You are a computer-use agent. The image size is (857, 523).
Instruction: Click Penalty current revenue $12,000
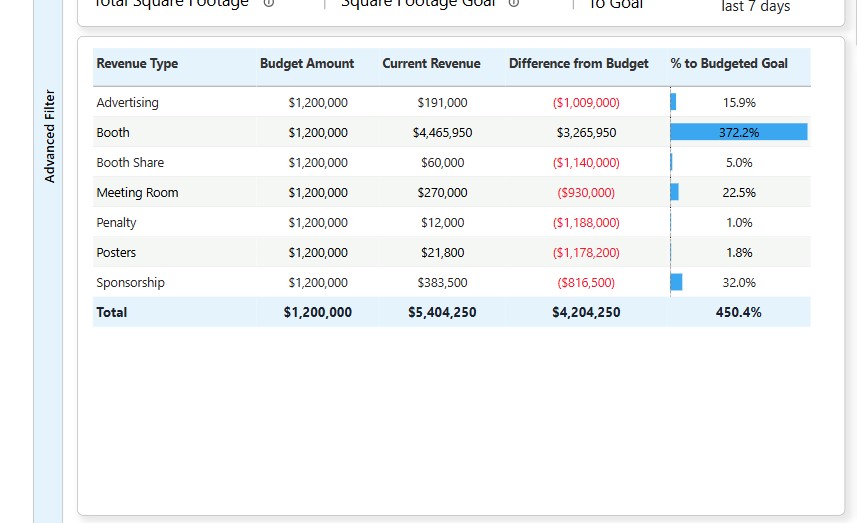442,222
